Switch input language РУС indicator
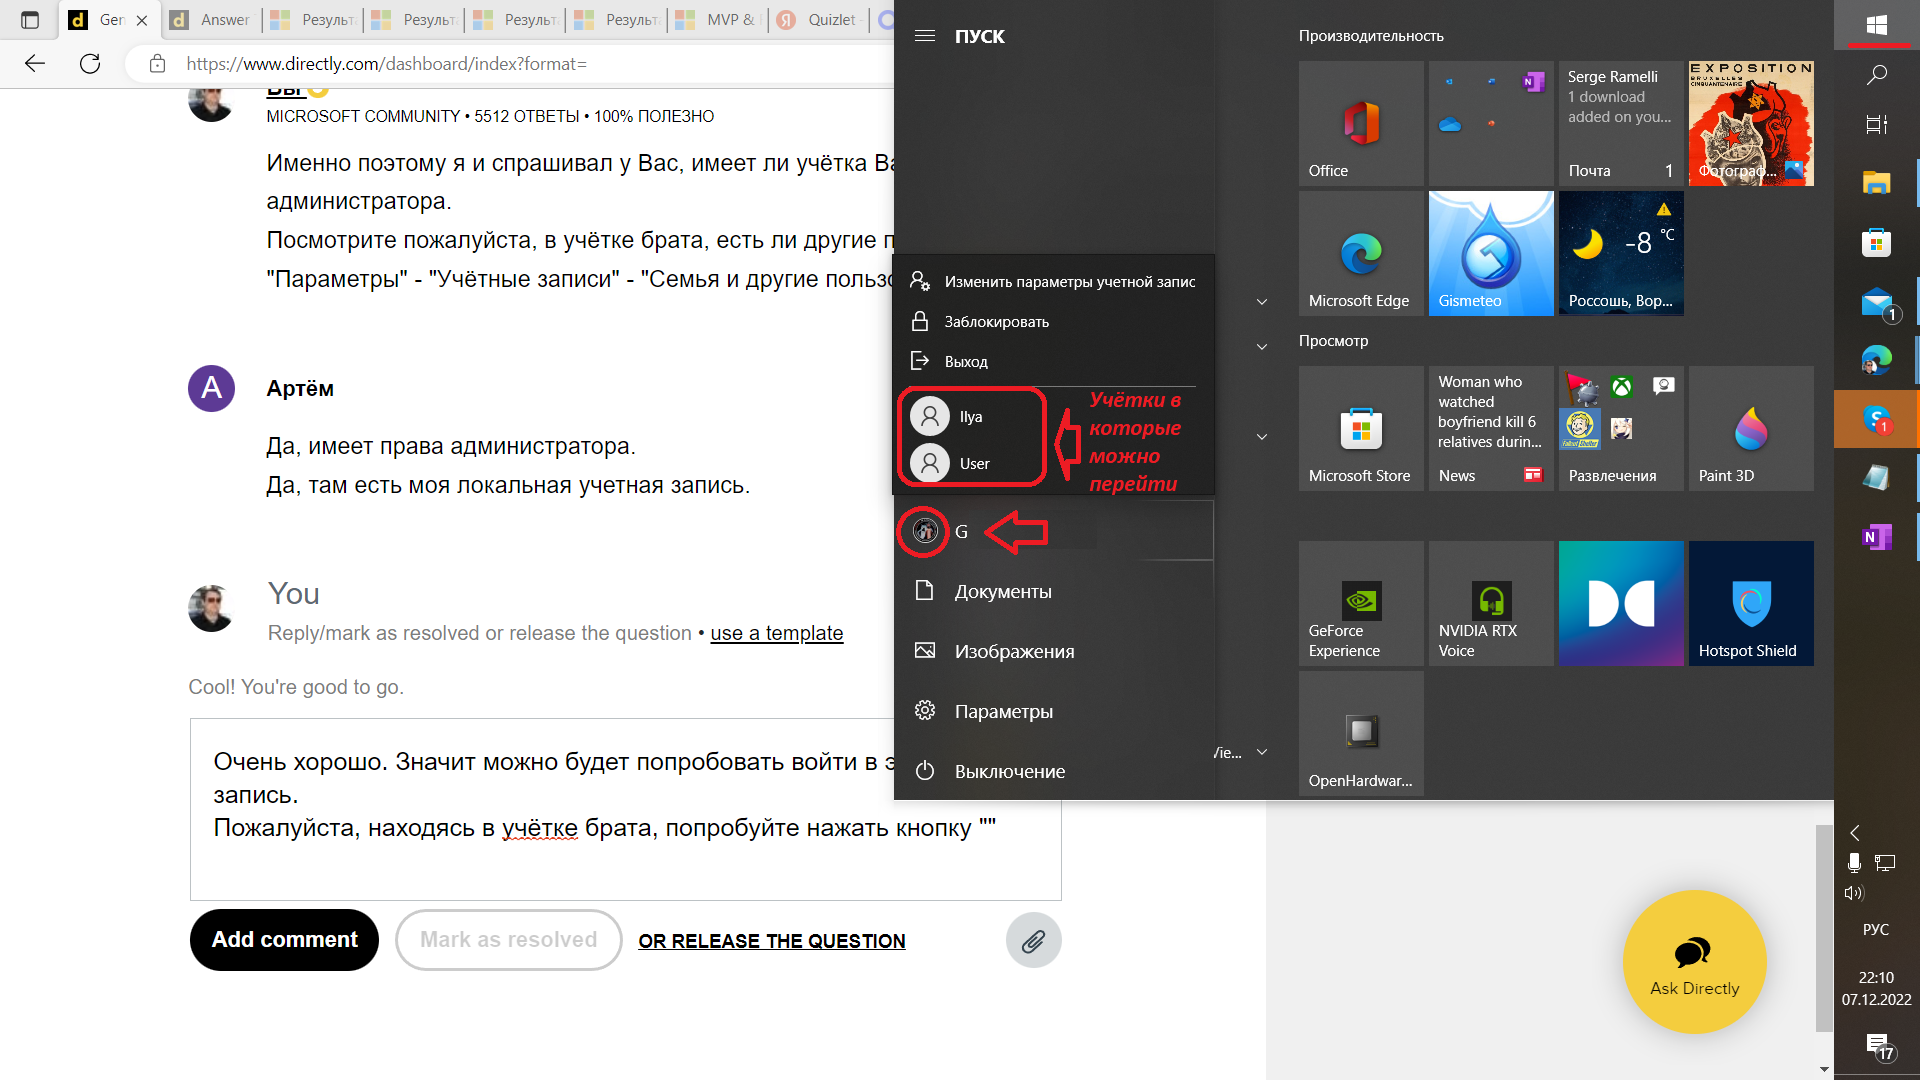The image size is (1920, 1080). (x=1876, y=929)
